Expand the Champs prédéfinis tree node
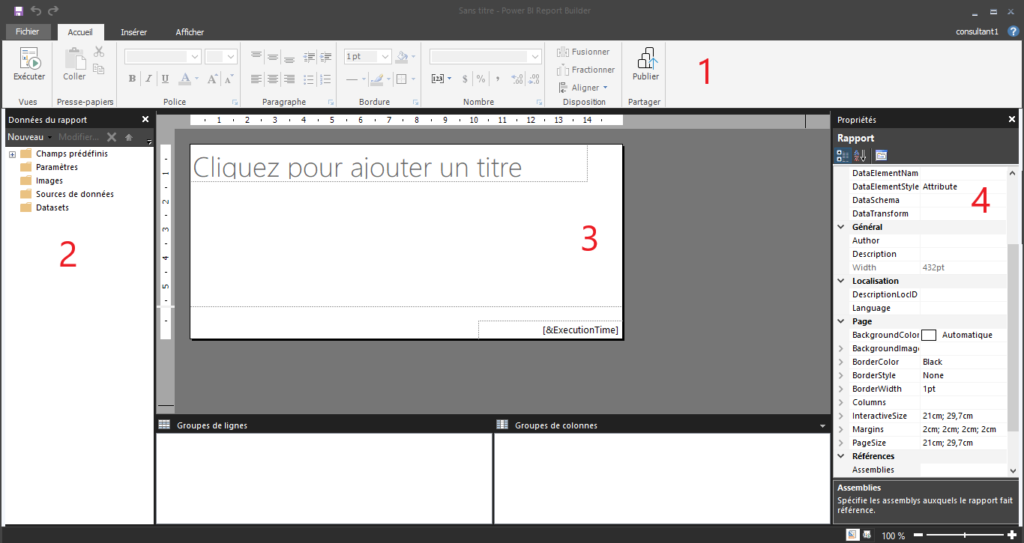The width and height of the screenshot is (1024, 543). tap(12, 154)
